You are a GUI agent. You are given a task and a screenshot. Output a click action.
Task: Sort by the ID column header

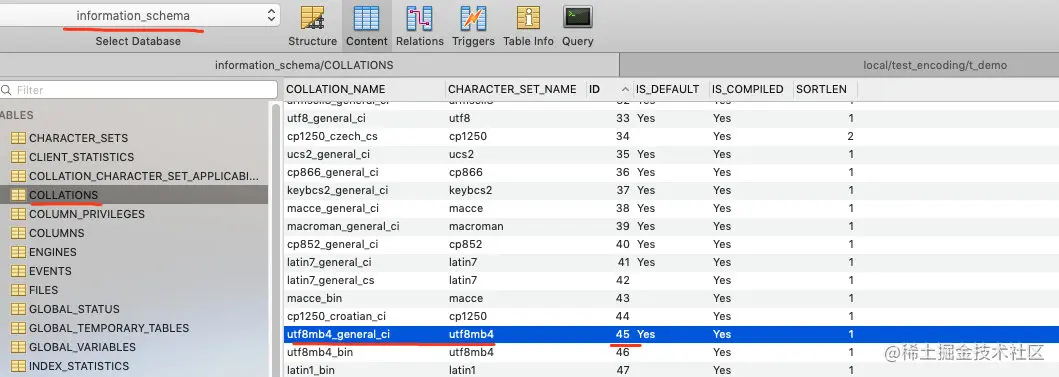pyautogui.click(x=610, y=89)
